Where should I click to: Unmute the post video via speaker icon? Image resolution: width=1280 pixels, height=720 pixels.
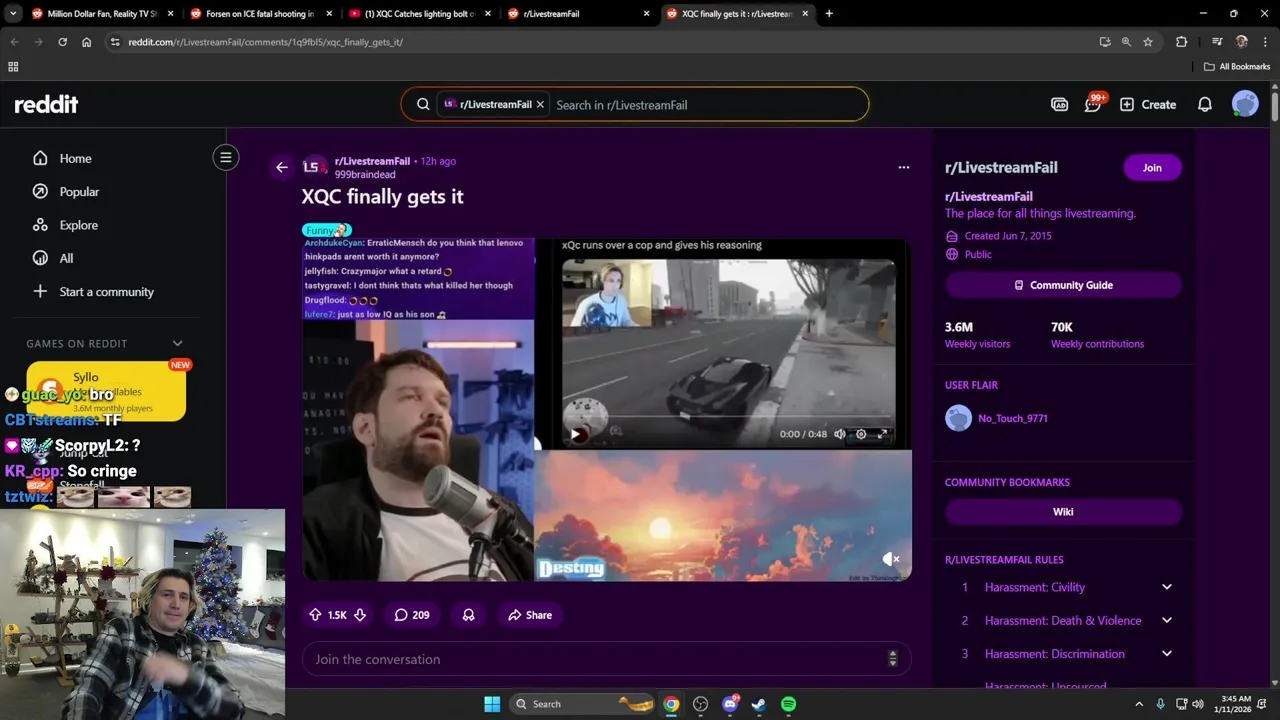[x=890, y=559]
